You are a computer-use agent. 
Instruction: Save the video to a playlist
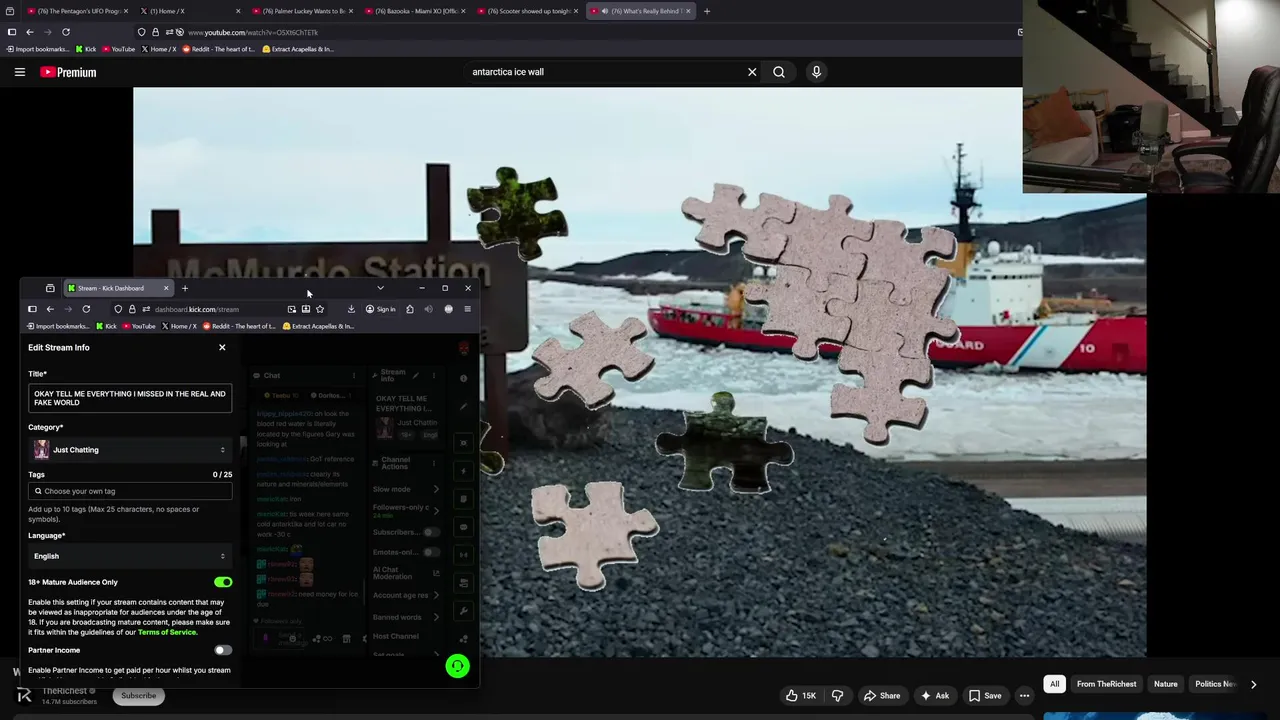click(985, 696)
